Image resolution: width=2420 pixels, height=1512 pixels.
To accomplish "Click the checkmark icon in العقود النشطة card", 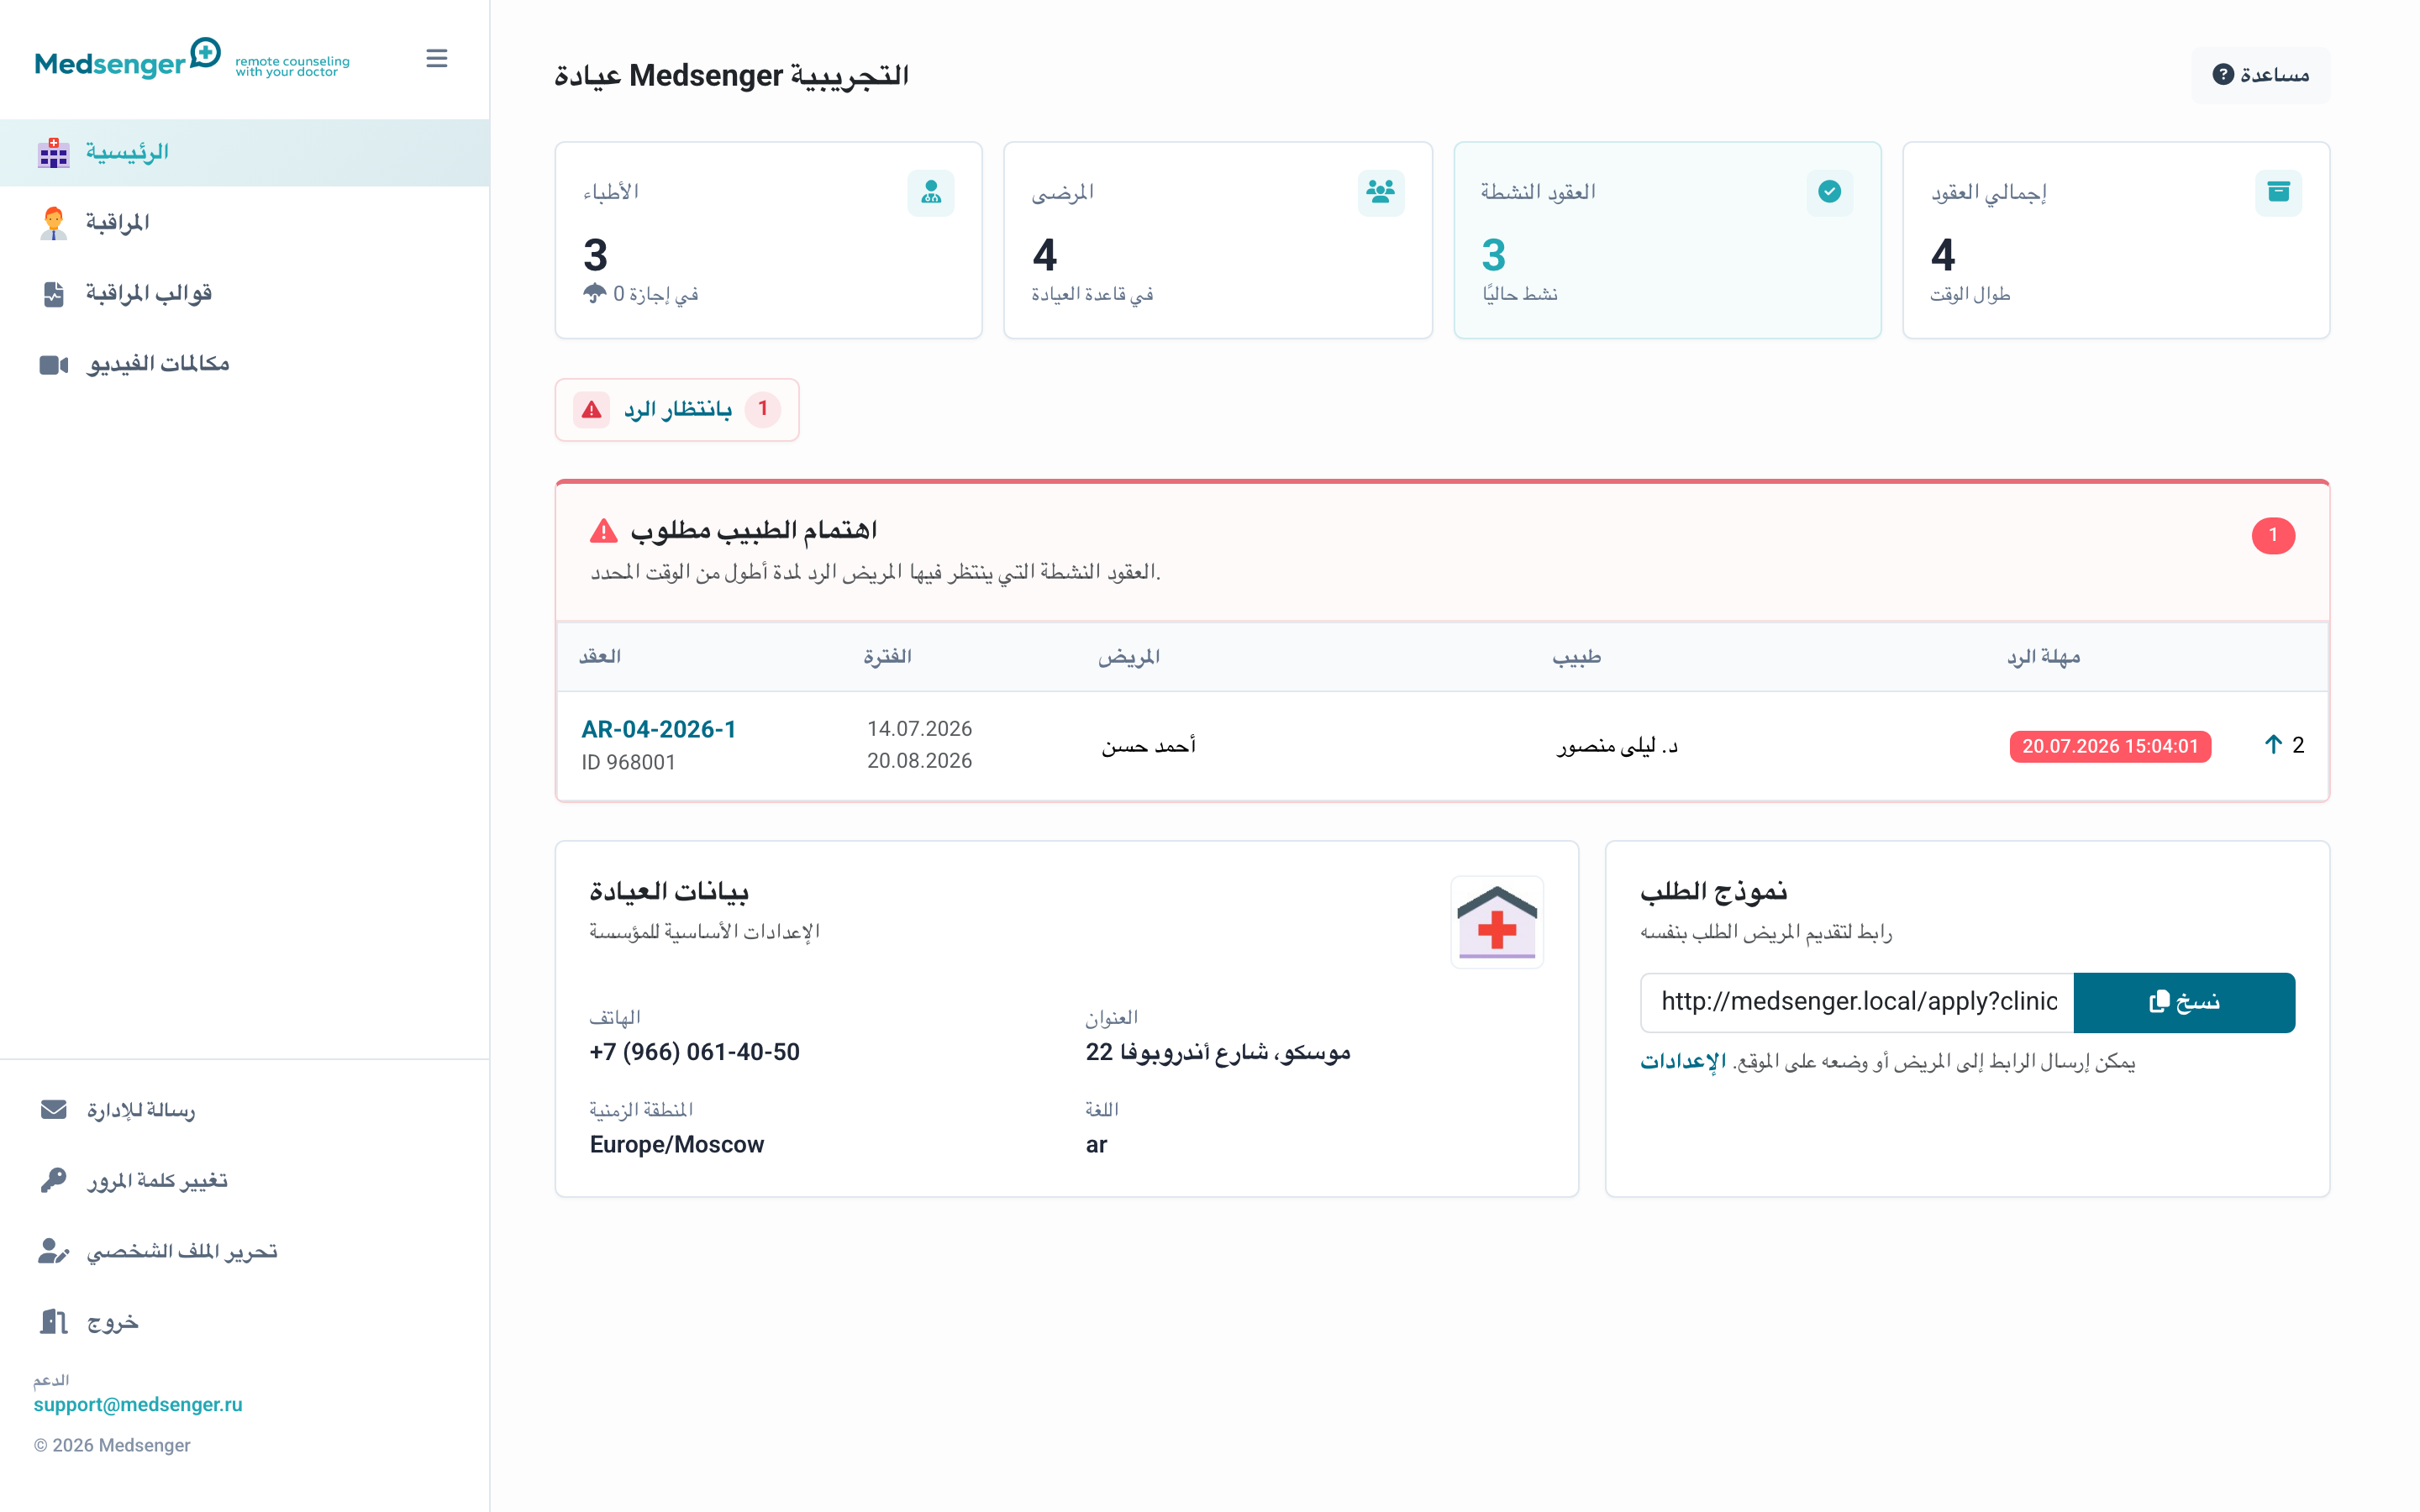I will point(1829,192).
